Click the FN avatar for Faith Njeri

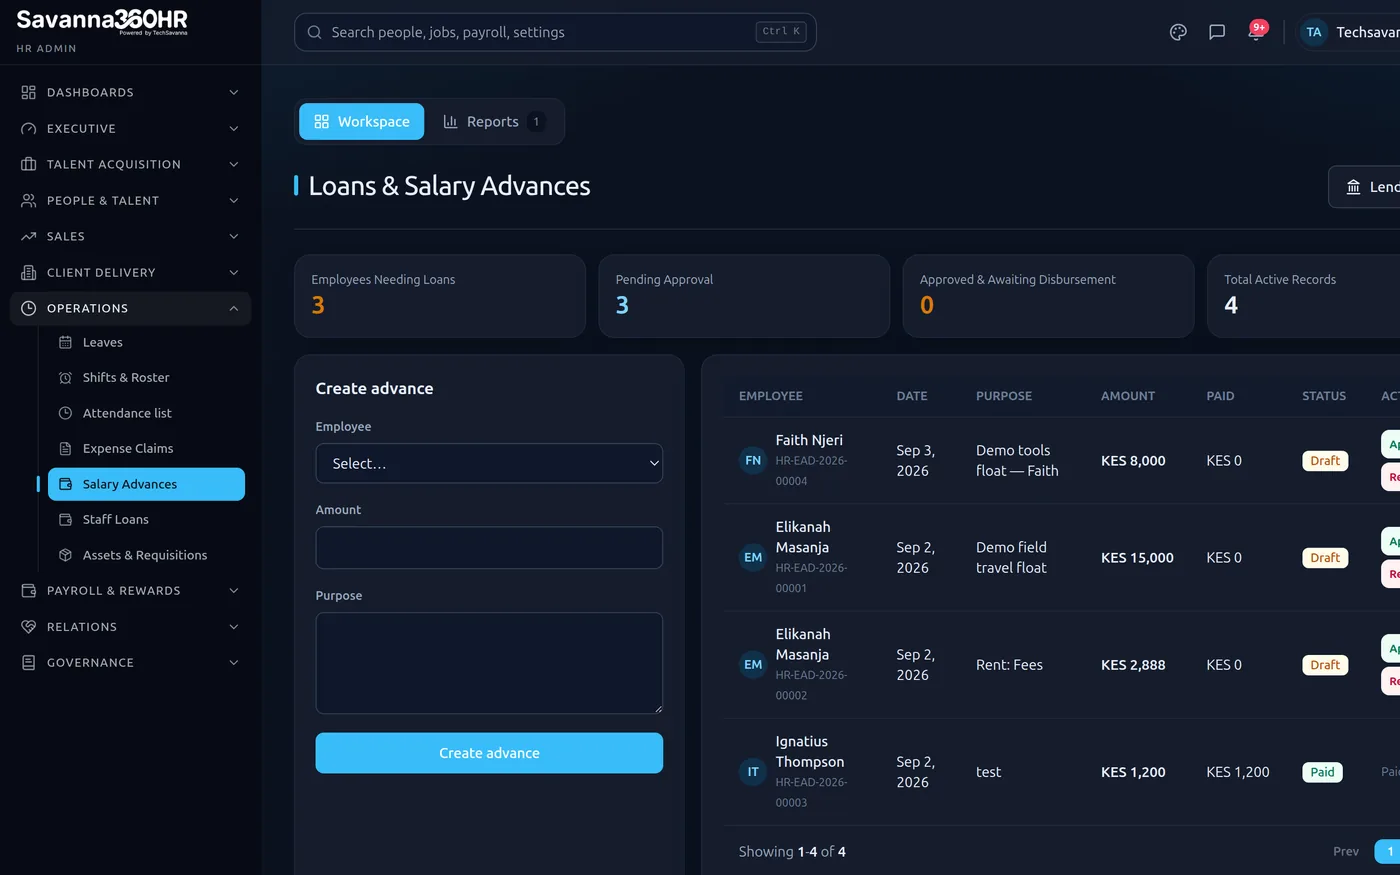[753, 460]
